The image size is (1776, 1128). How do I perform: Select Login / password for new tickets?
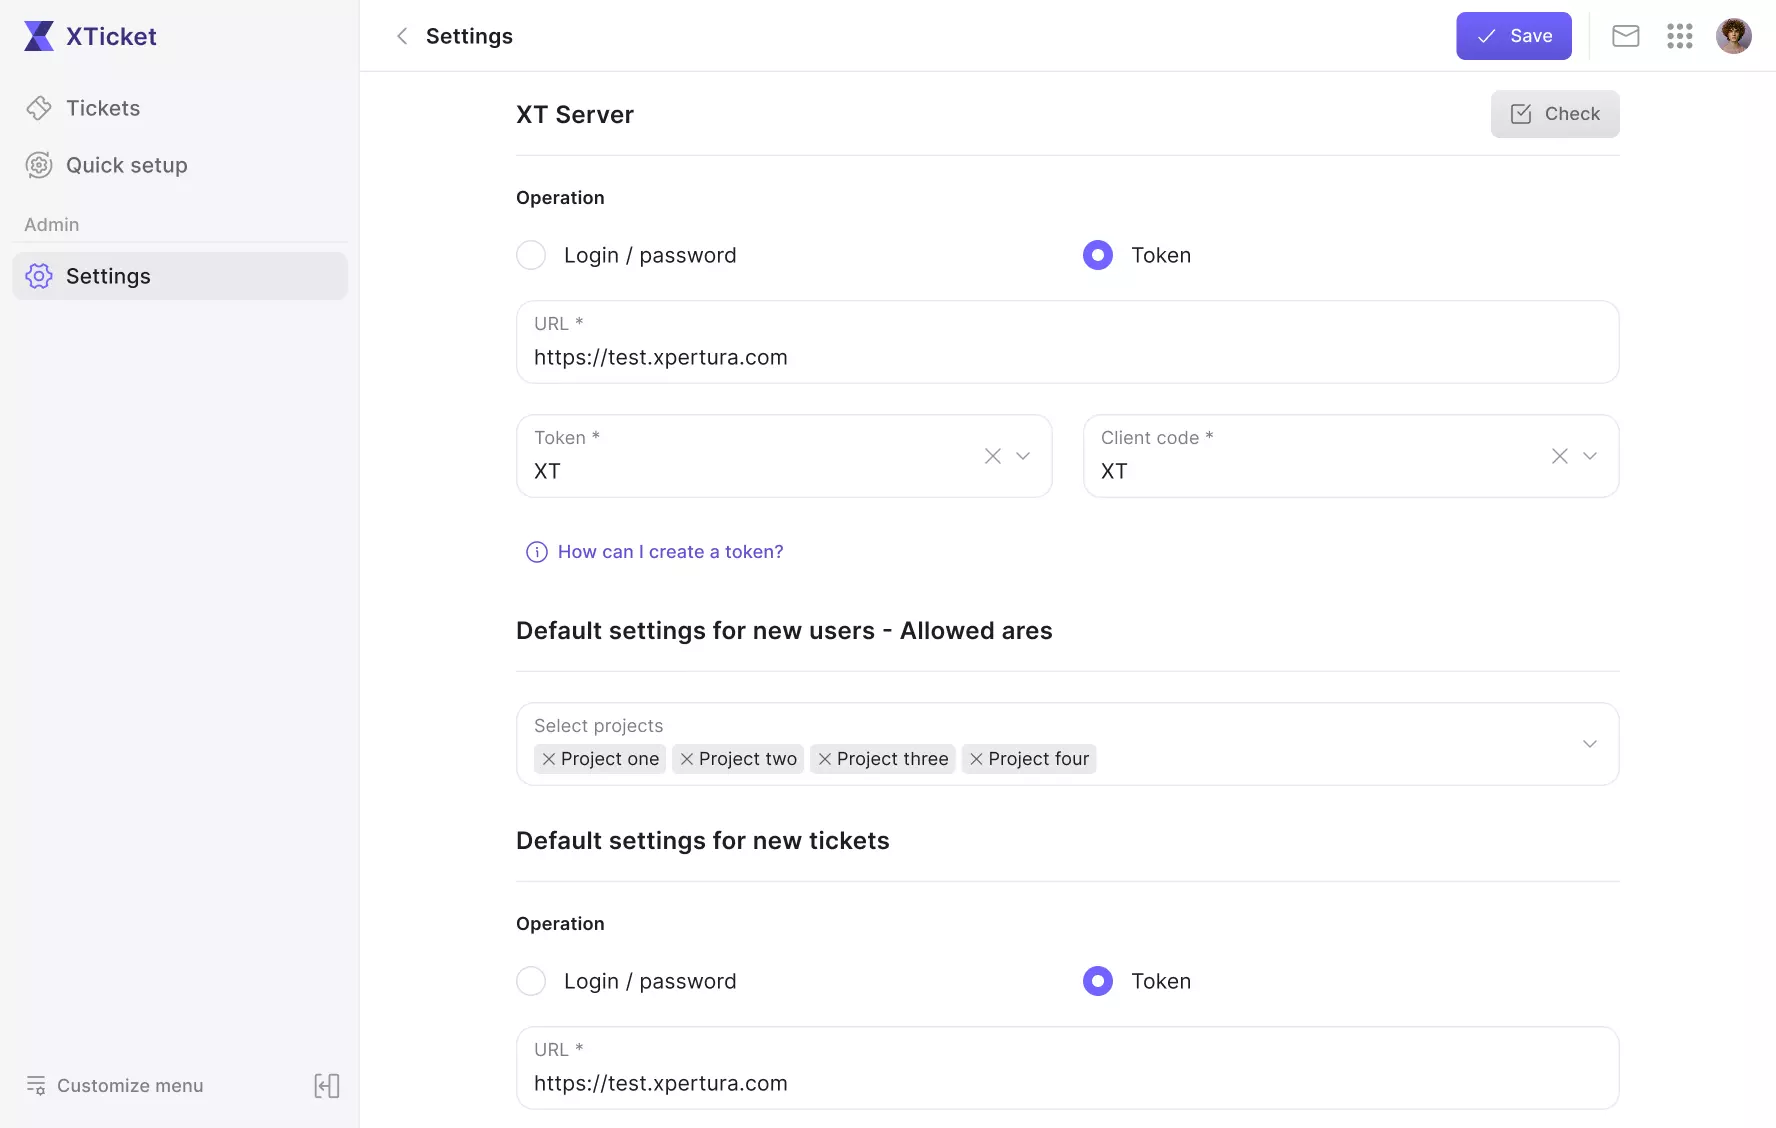click(x=531, y=981)
